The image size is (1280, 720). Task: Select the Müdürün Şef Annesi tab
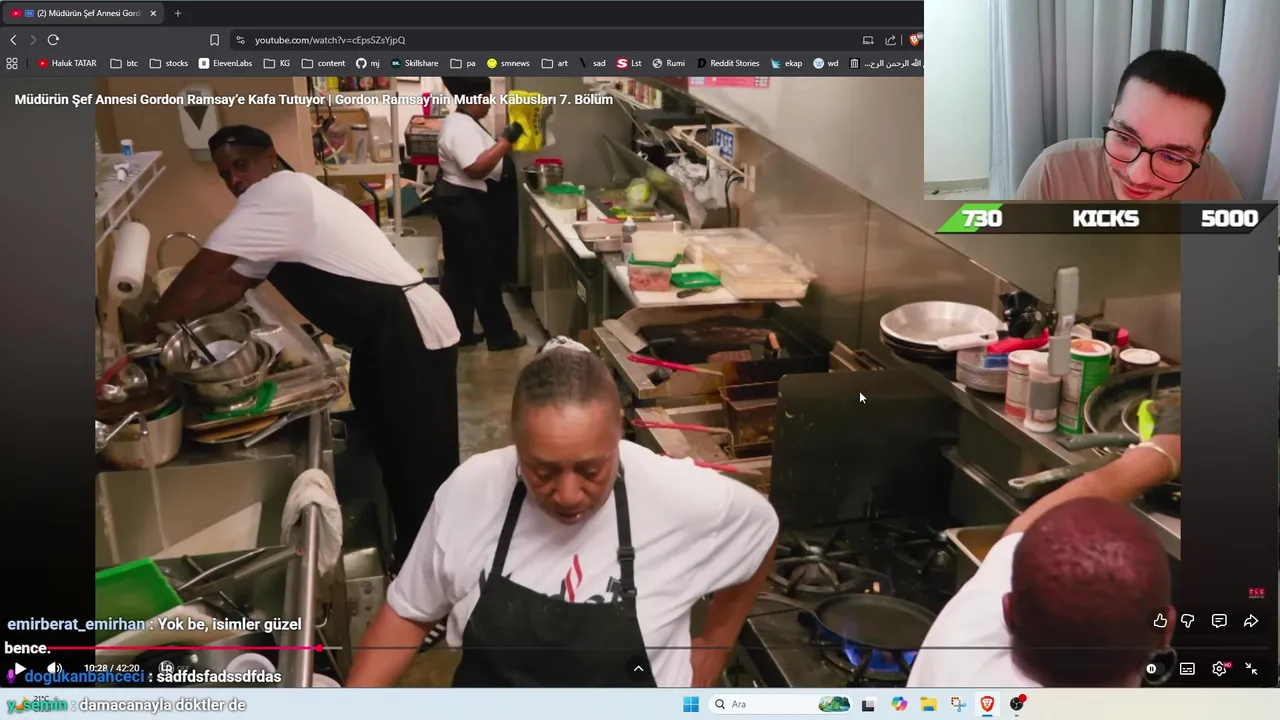pos(84,13)
